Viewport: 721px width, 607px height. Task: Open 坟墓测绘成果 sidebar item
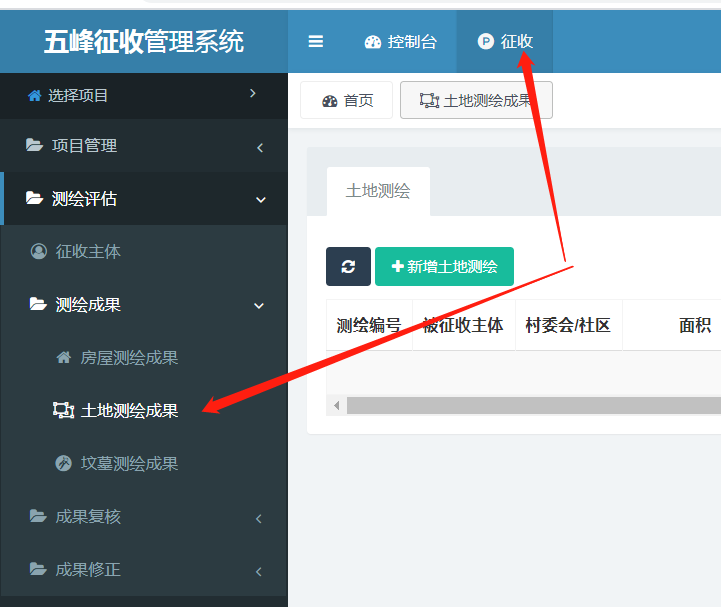pos(143,463)
